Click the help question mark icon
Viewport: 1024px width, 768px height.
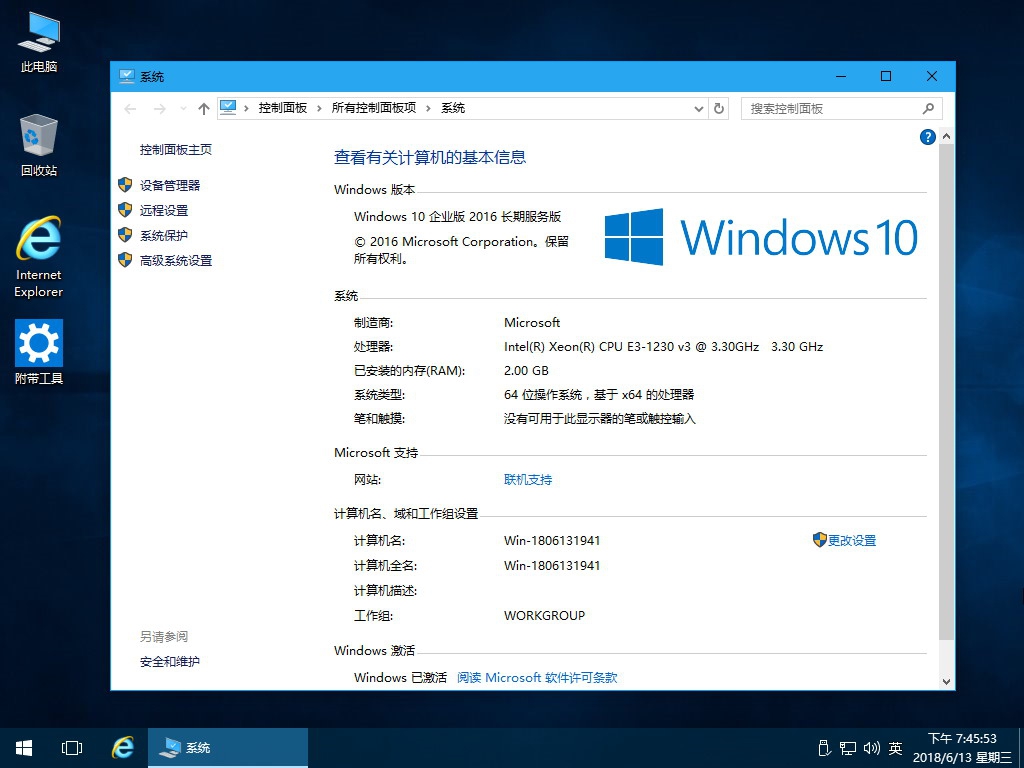(x=927, y=137)
